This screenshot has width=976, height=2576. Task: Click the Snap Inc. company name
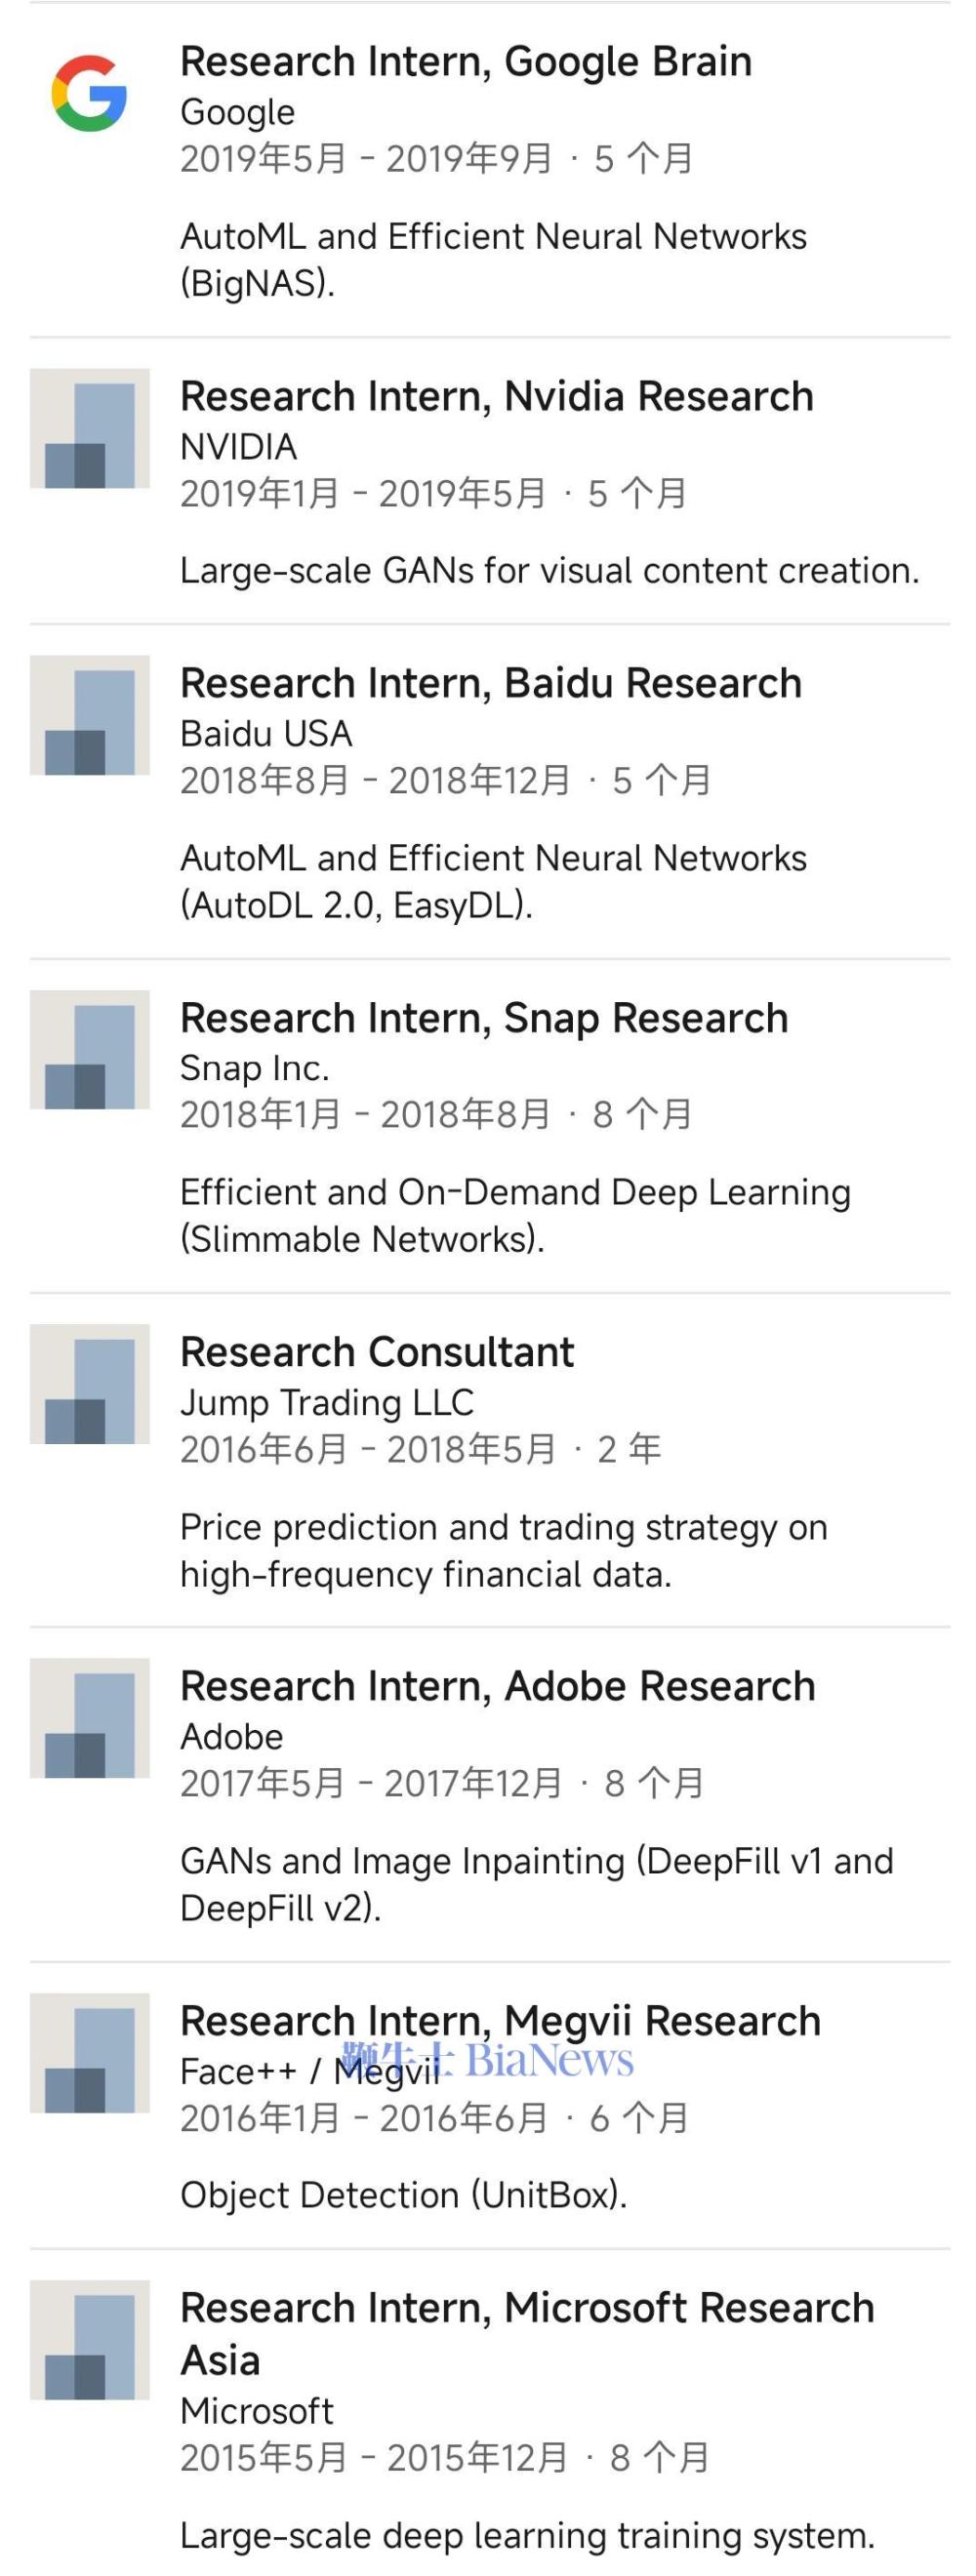pyautogui.click(x=255, y=1069)
